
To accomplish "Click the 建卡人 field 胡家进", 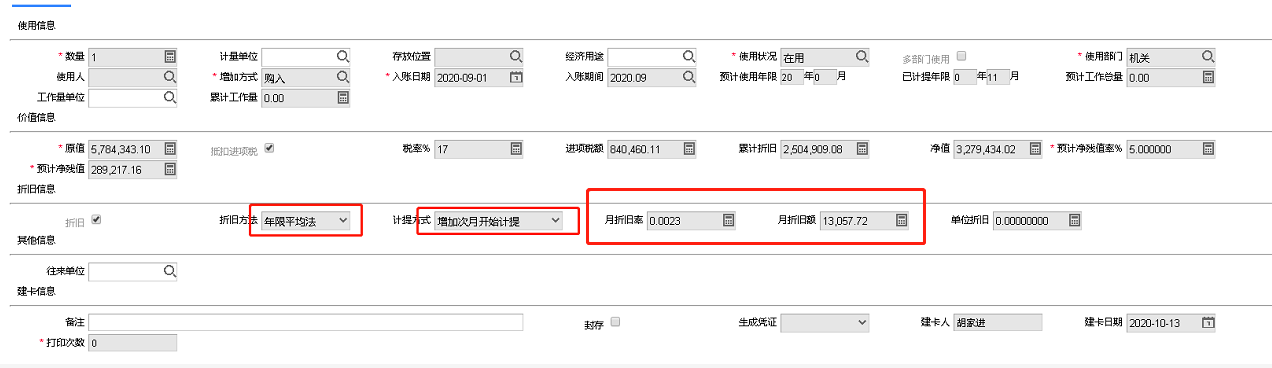I will point(998,323).
